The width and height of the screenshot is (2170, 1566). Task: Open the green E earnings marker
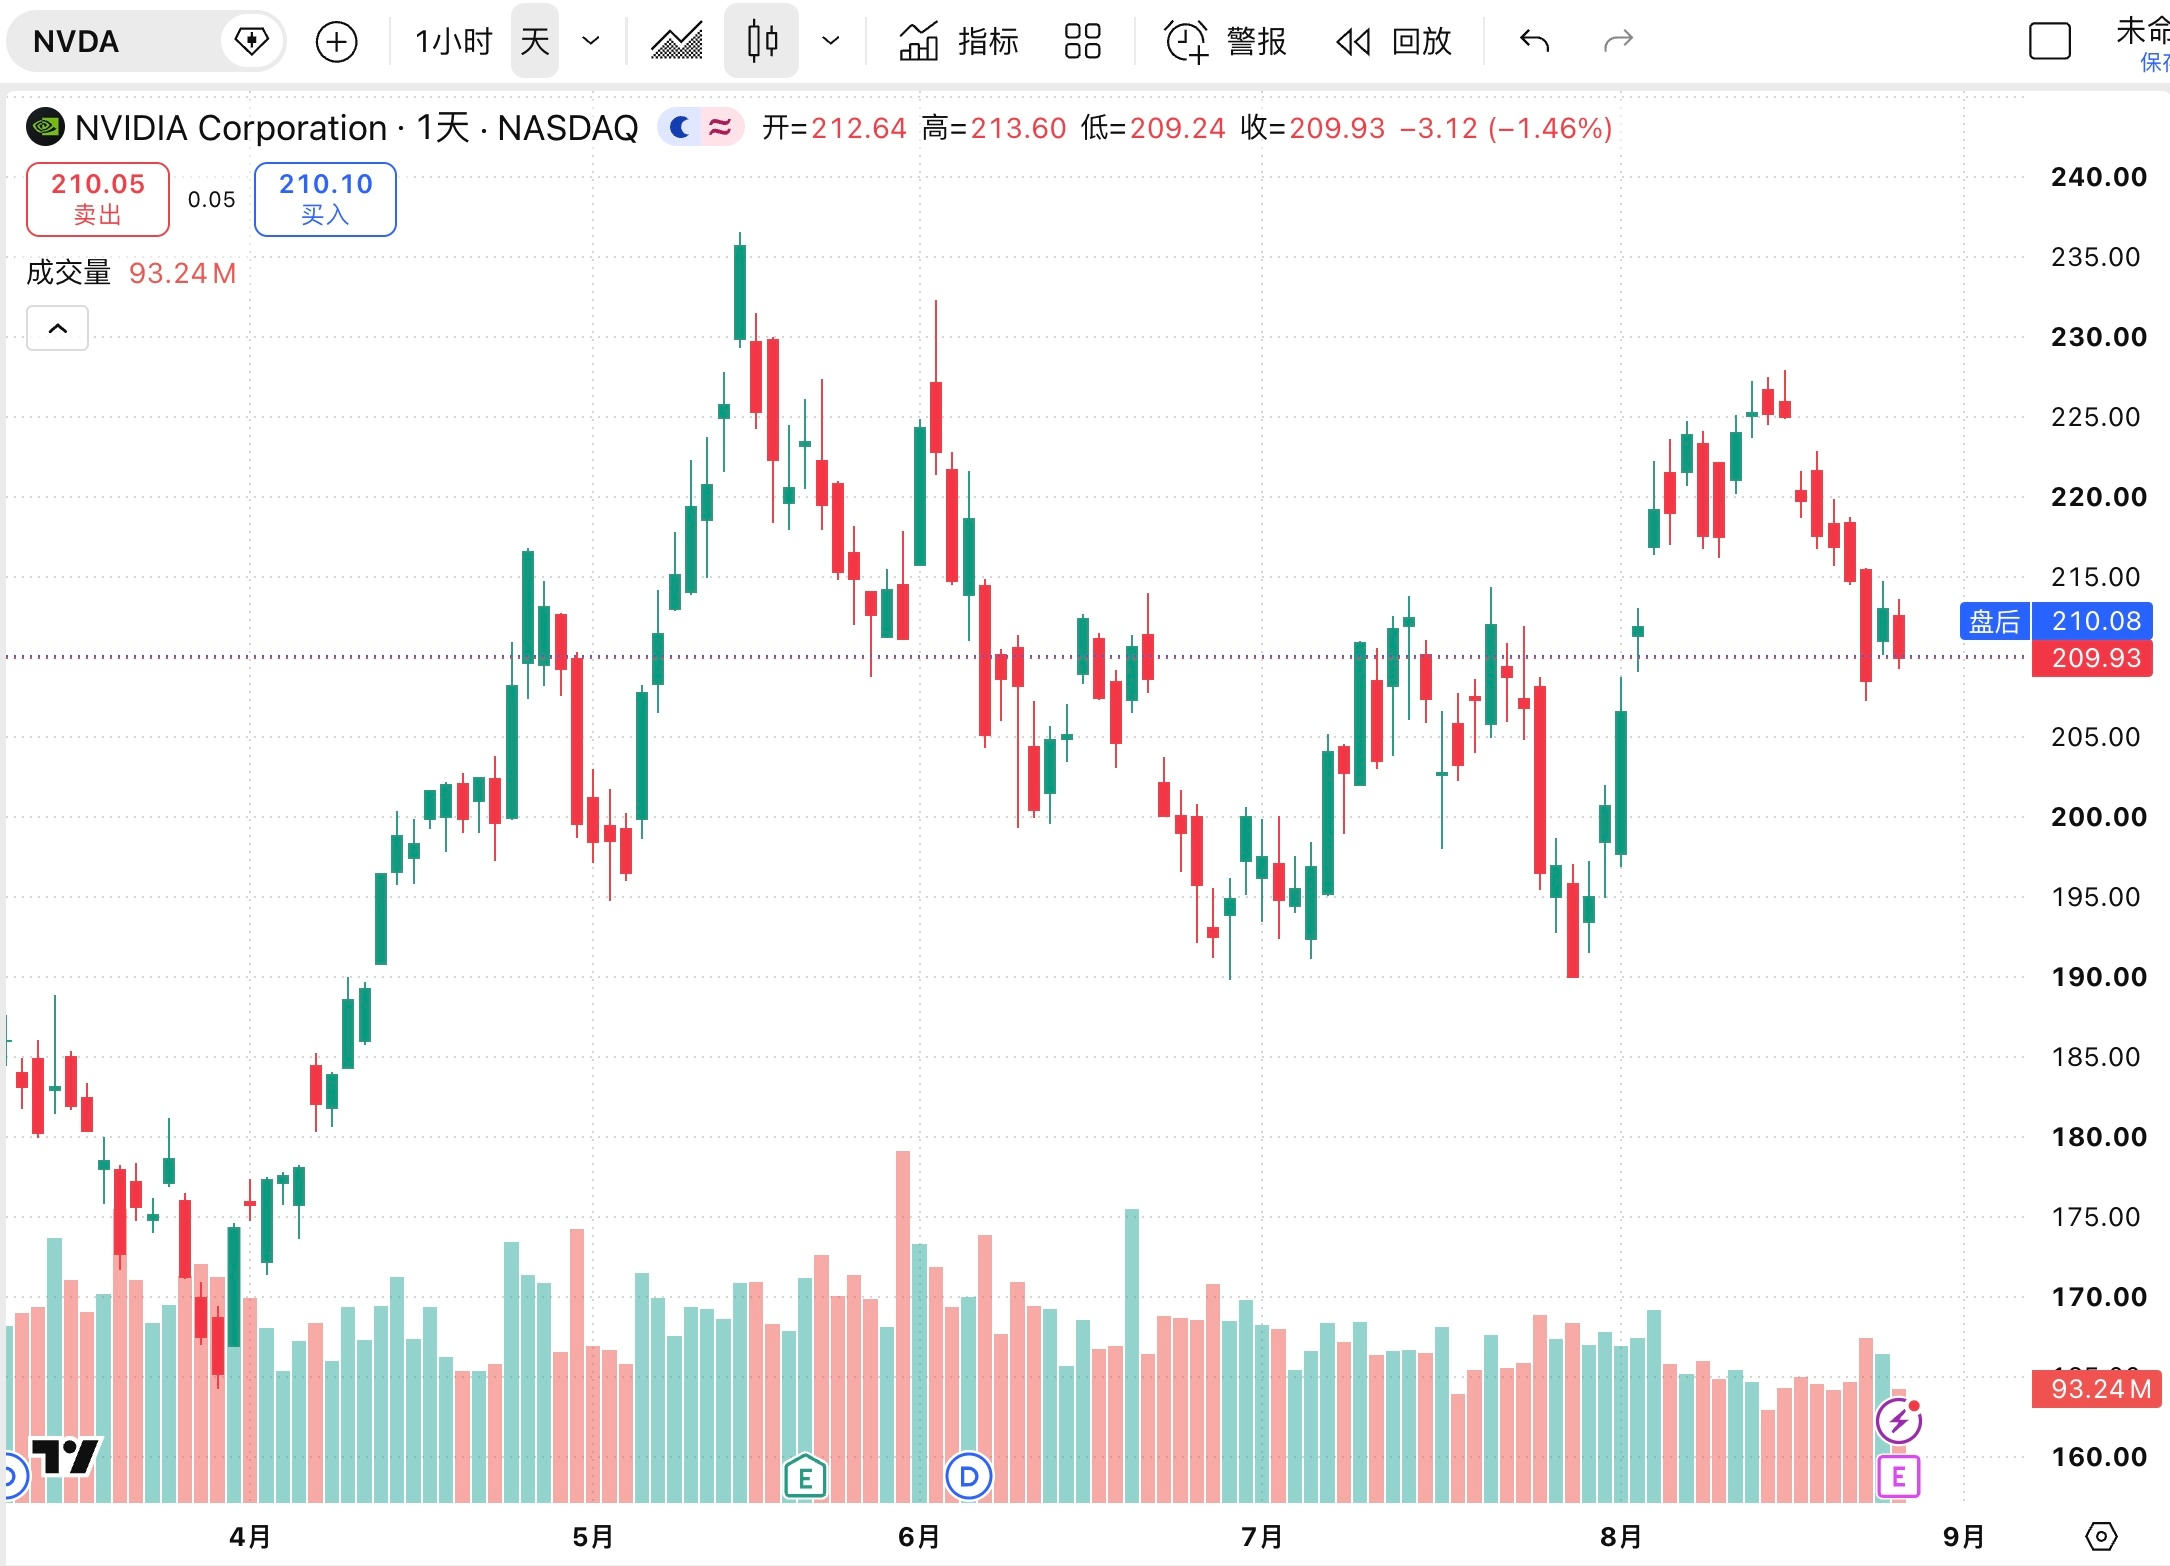[805, 1477]
